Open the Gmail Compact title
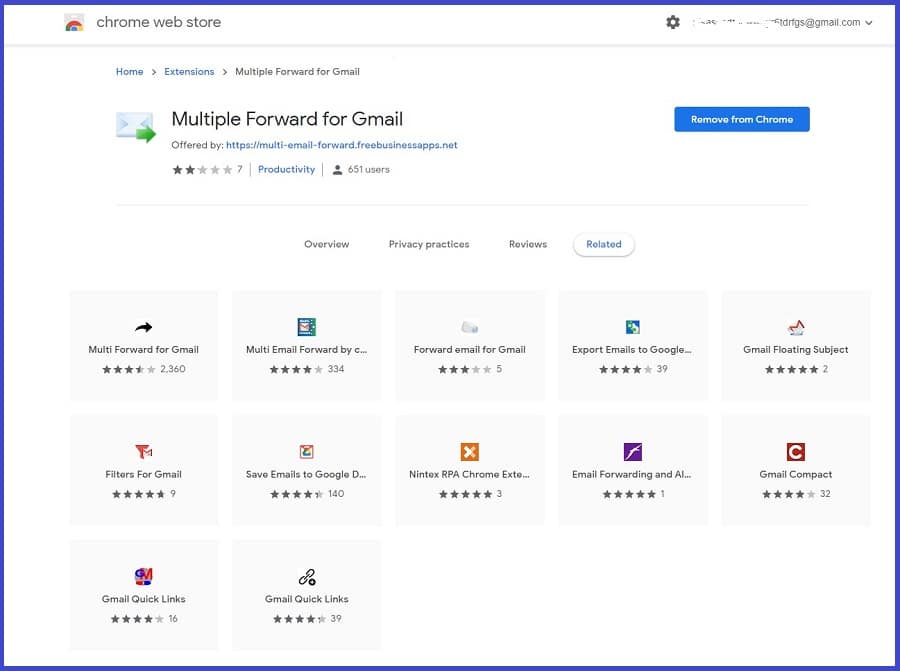 coord(796,474)
